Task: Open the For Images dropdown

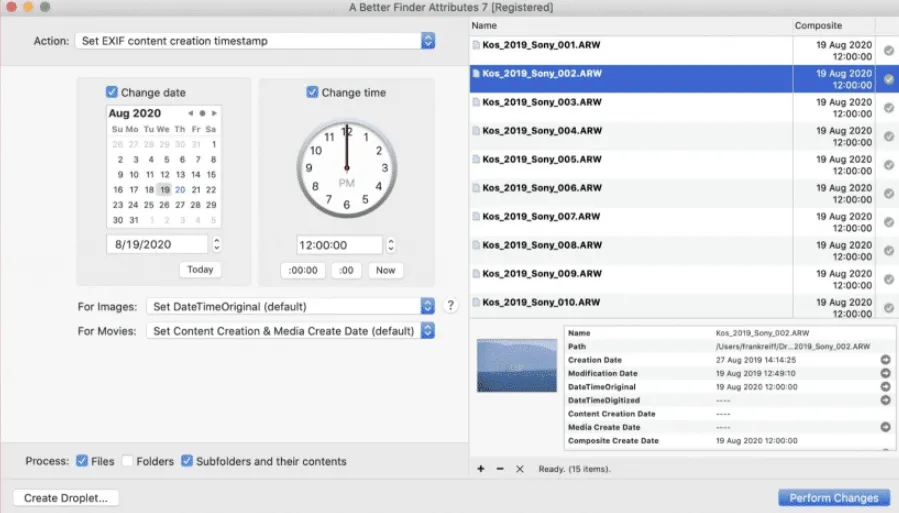Action: (x=290, y=306)
